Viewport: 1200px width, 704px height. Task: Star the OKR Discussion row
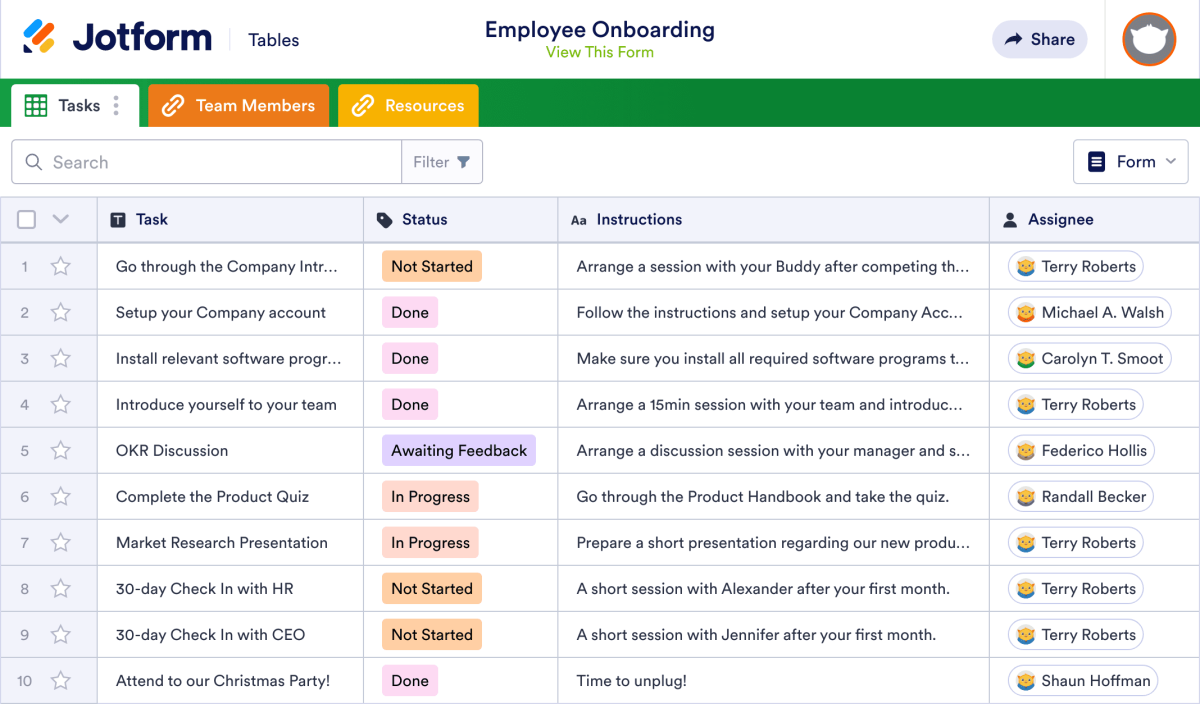coord(60,450)
